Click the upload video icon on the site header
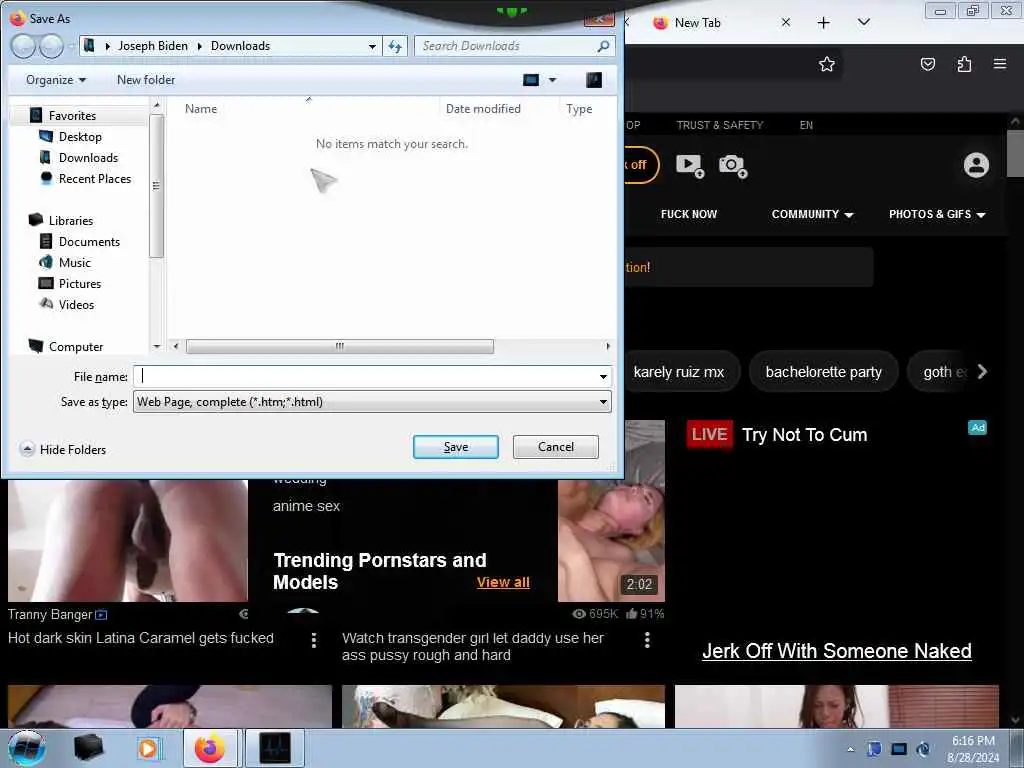The width and height of the screenshot is (1024, 768). (x=690, y=165)
